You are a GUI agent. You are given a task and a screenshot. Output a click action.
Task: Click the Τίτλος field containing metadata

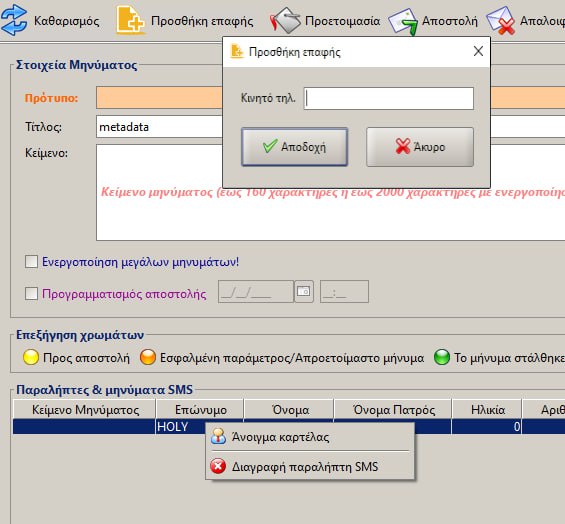[159, 126]
